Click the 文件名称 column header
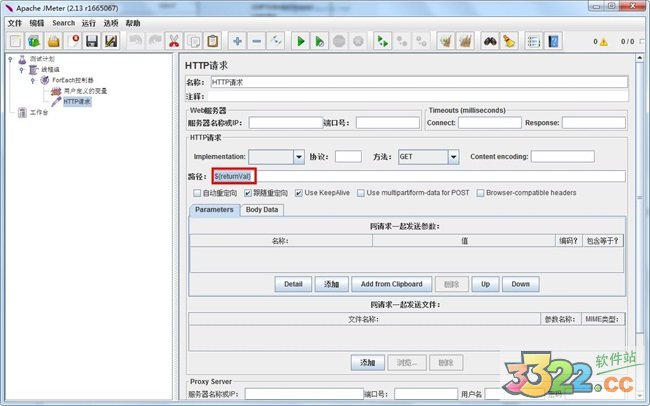 [x=364, y=319]
